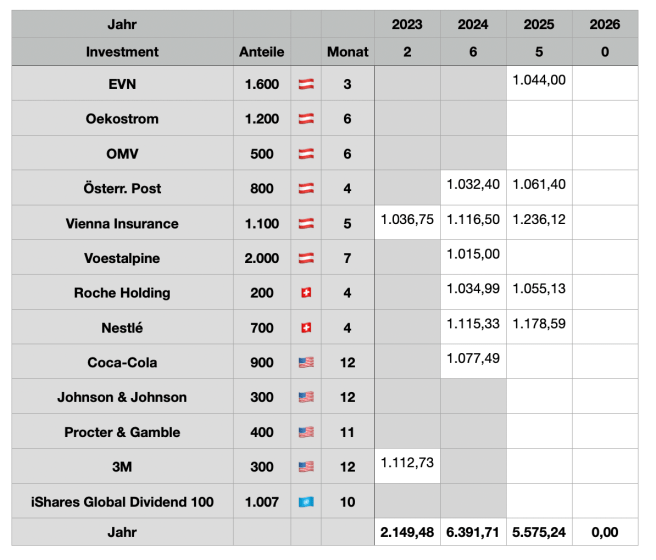This screenshot has width=656, height=560.
Task: Click the Swiss flag next to Roche Holding
Action: 306,293
